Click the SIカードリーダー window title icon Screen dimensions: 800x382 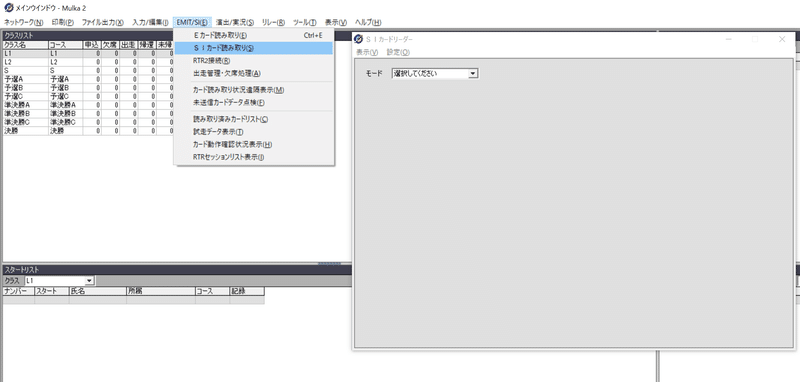tap(359, 39)
